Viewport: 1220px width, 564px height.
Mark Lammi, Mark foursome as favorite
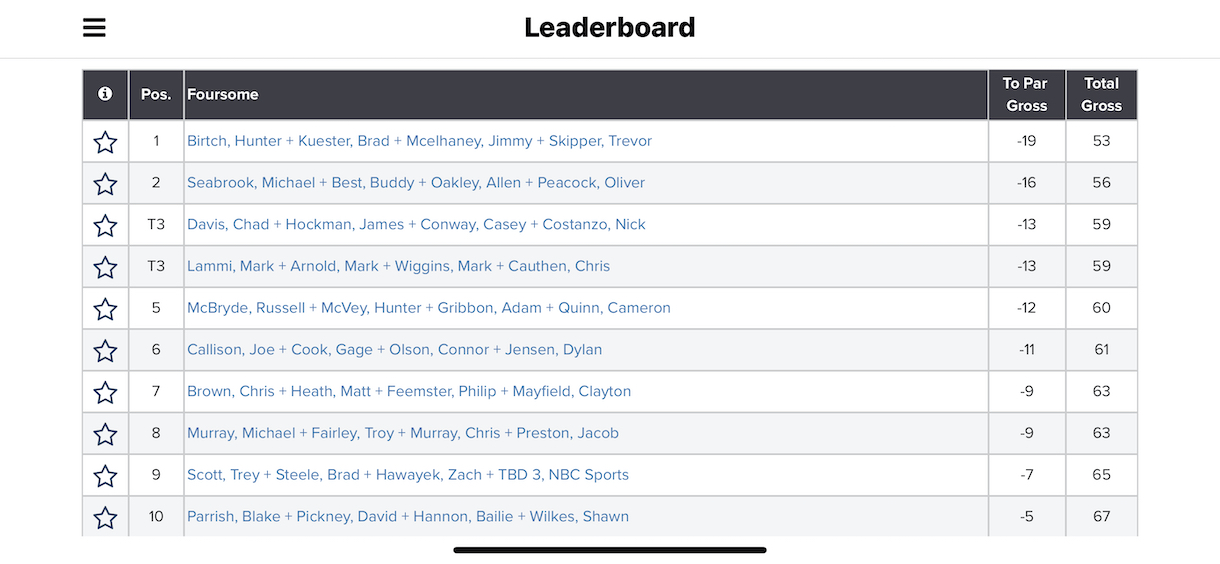(x=105, y=267)
